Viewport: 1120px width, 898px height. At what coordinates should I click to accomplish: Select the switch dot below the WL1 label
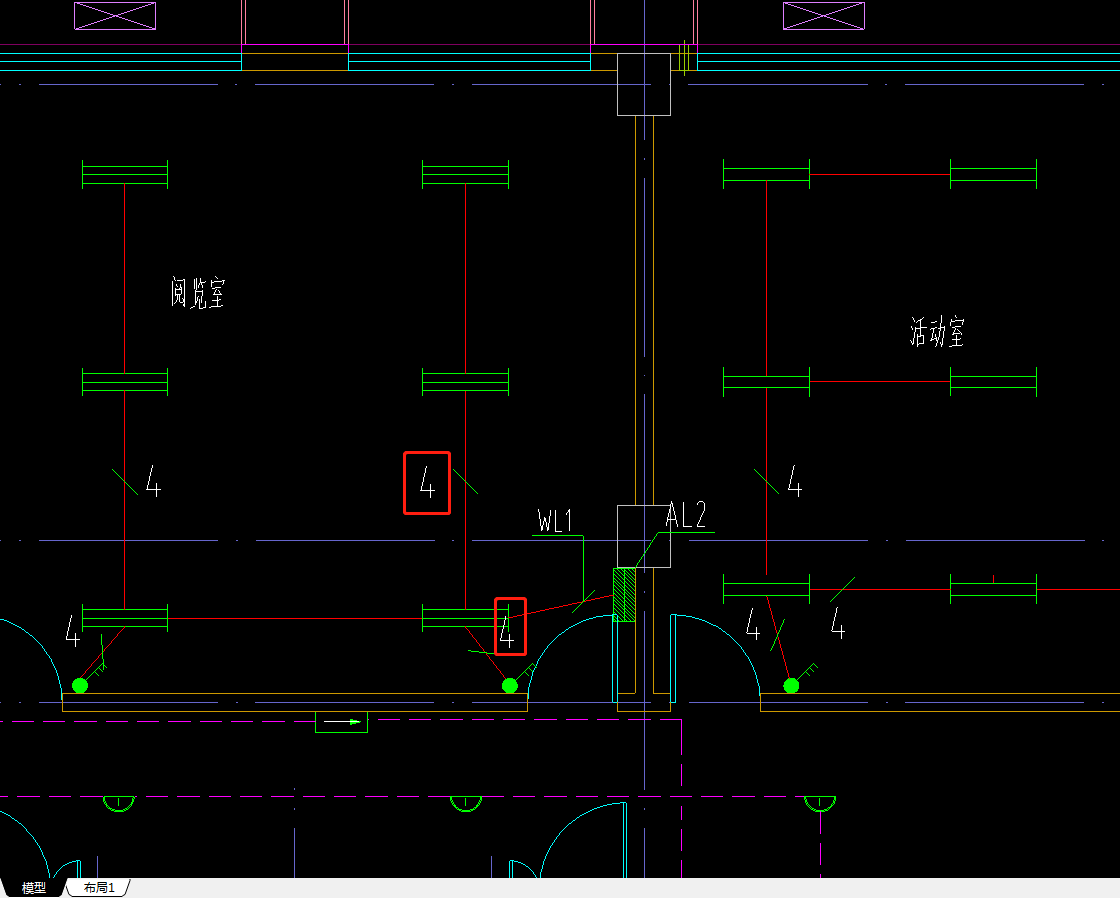(510, 686)
